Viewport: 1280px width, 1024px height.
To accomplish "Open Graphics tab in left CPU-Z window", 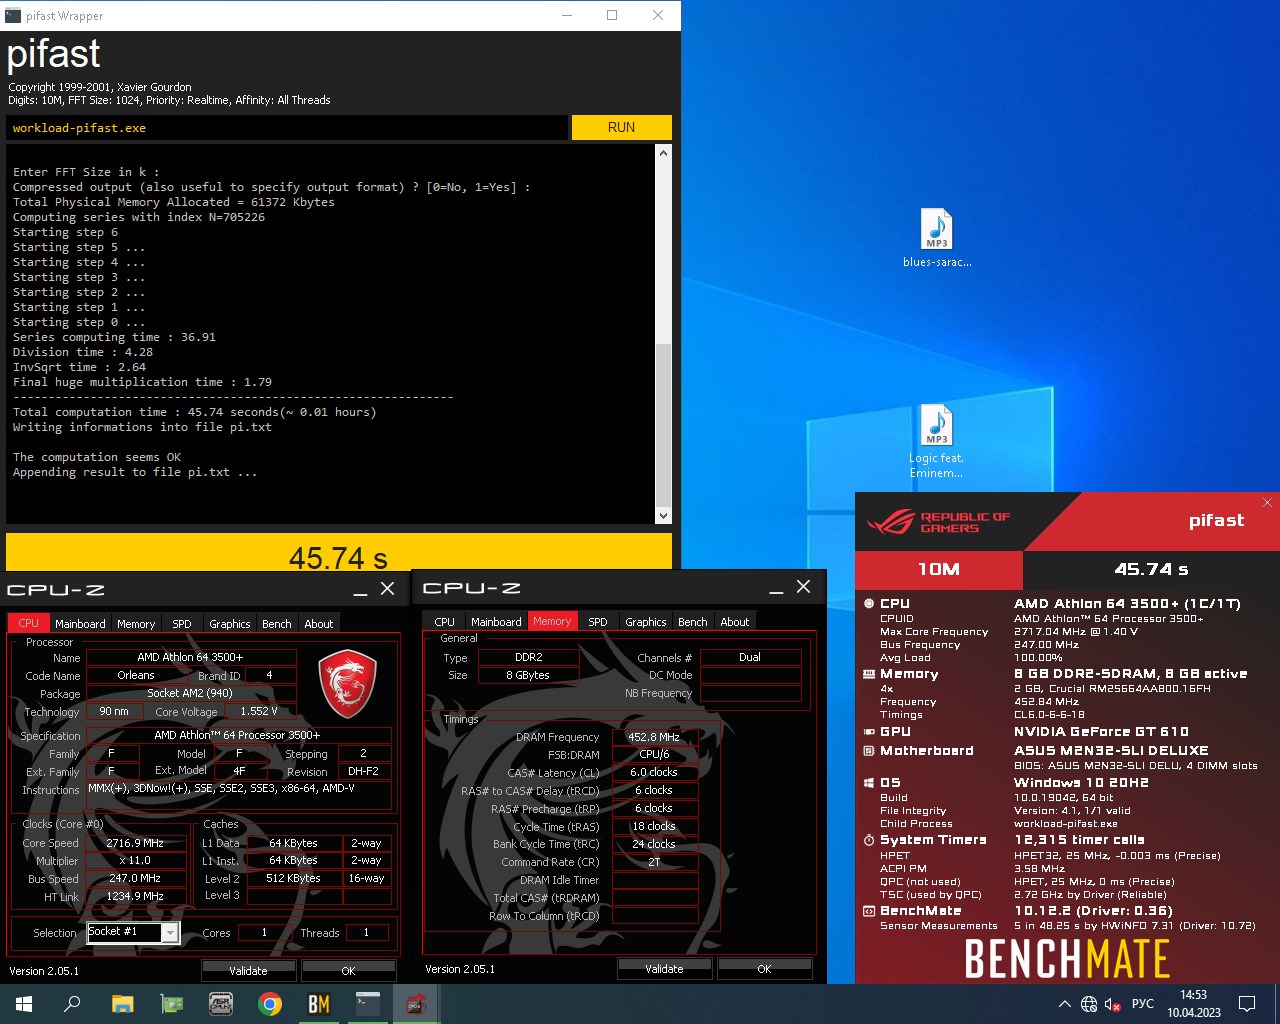I will (x=230, y=623).
